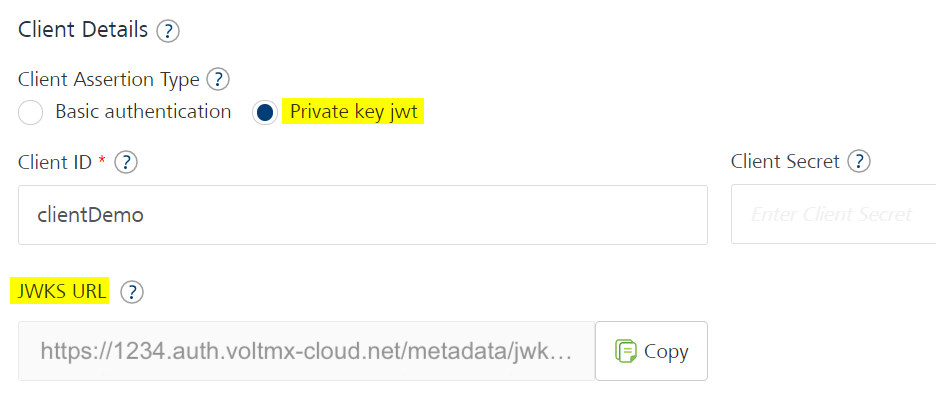Screen dimensions: 936x404
Task: Focus the Client ID field containing clientDemo
Action: pos(362,215)
